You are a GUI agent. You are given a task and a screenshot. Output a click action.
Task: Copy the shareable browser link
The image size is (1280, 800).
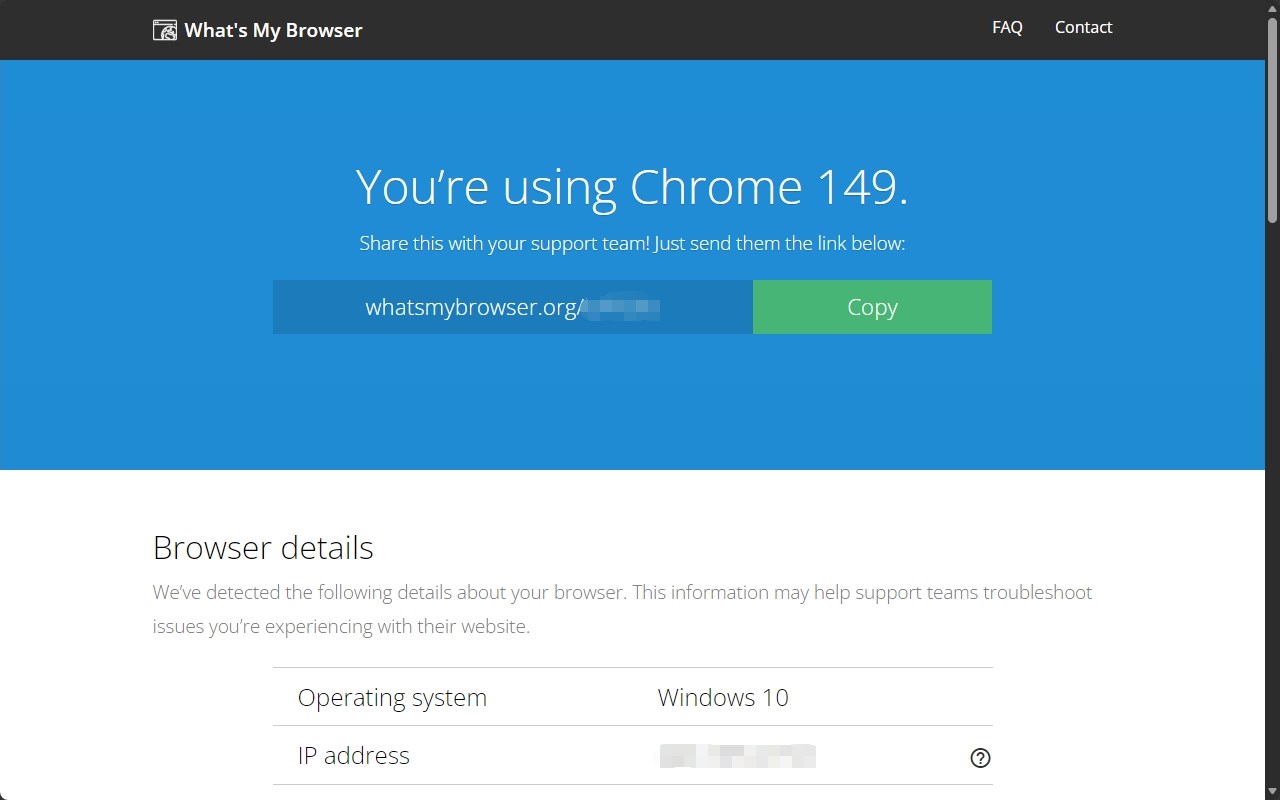tap(872, 307)
